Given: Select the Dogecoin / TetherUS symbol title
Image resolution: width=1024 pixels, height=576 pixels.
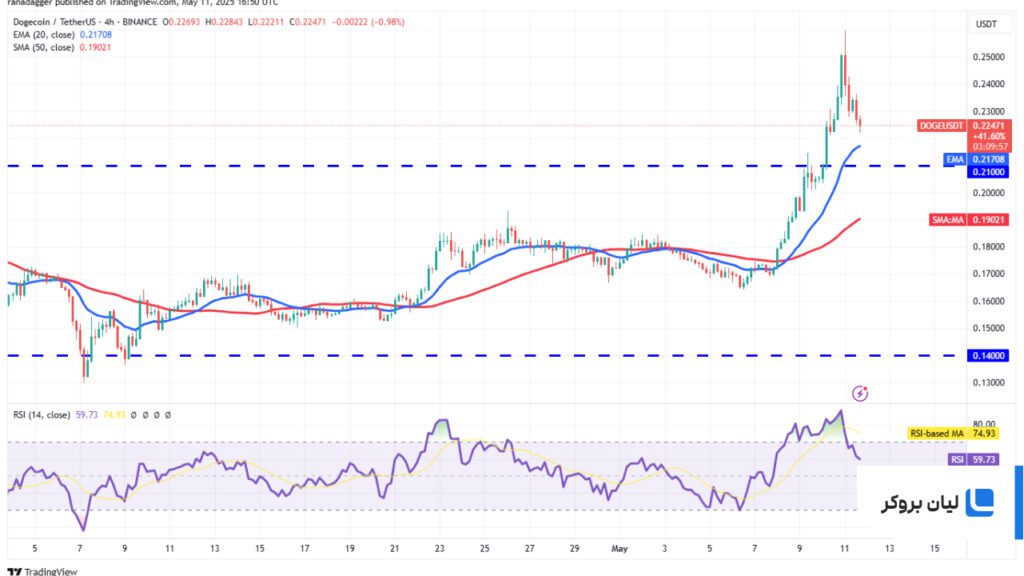Looking at the screenshot, I should [85, 22].
